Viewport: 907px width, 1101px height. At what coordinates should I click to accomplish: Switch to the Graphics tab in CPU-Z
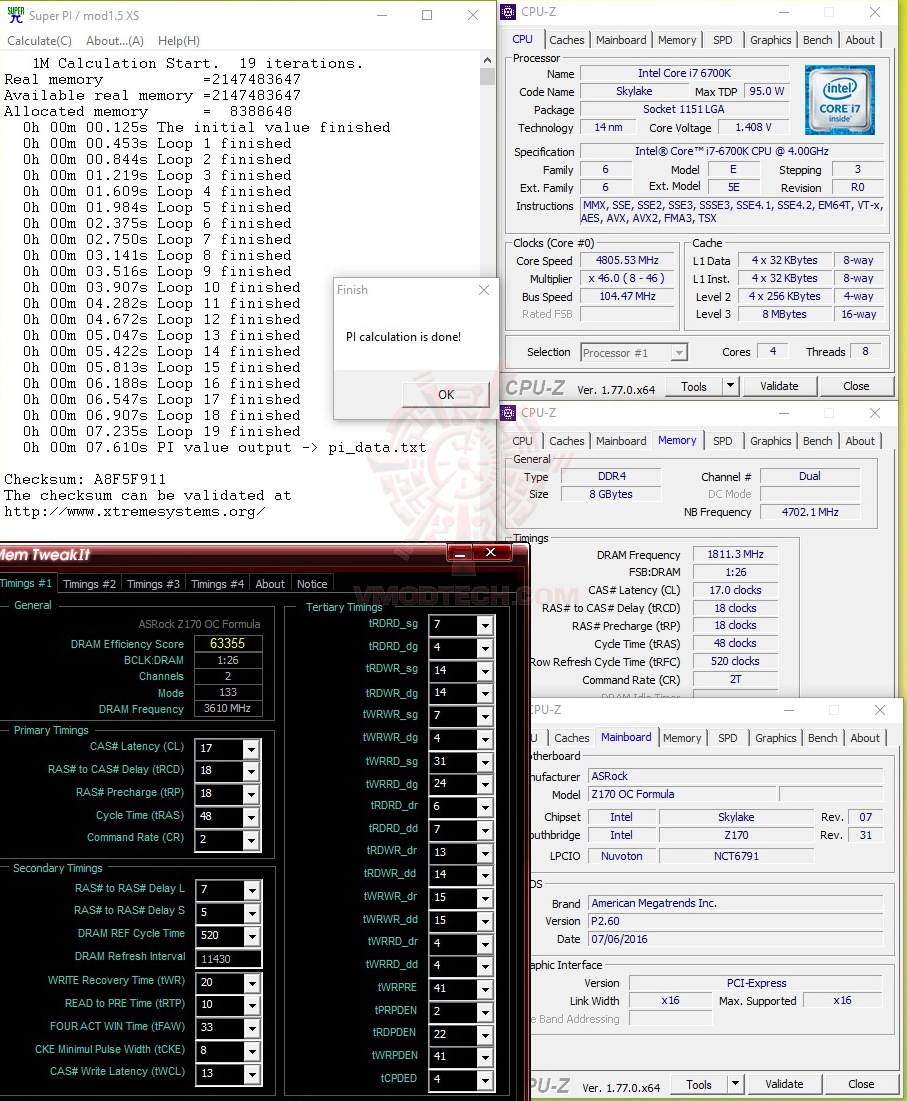[x=770, y=40]
